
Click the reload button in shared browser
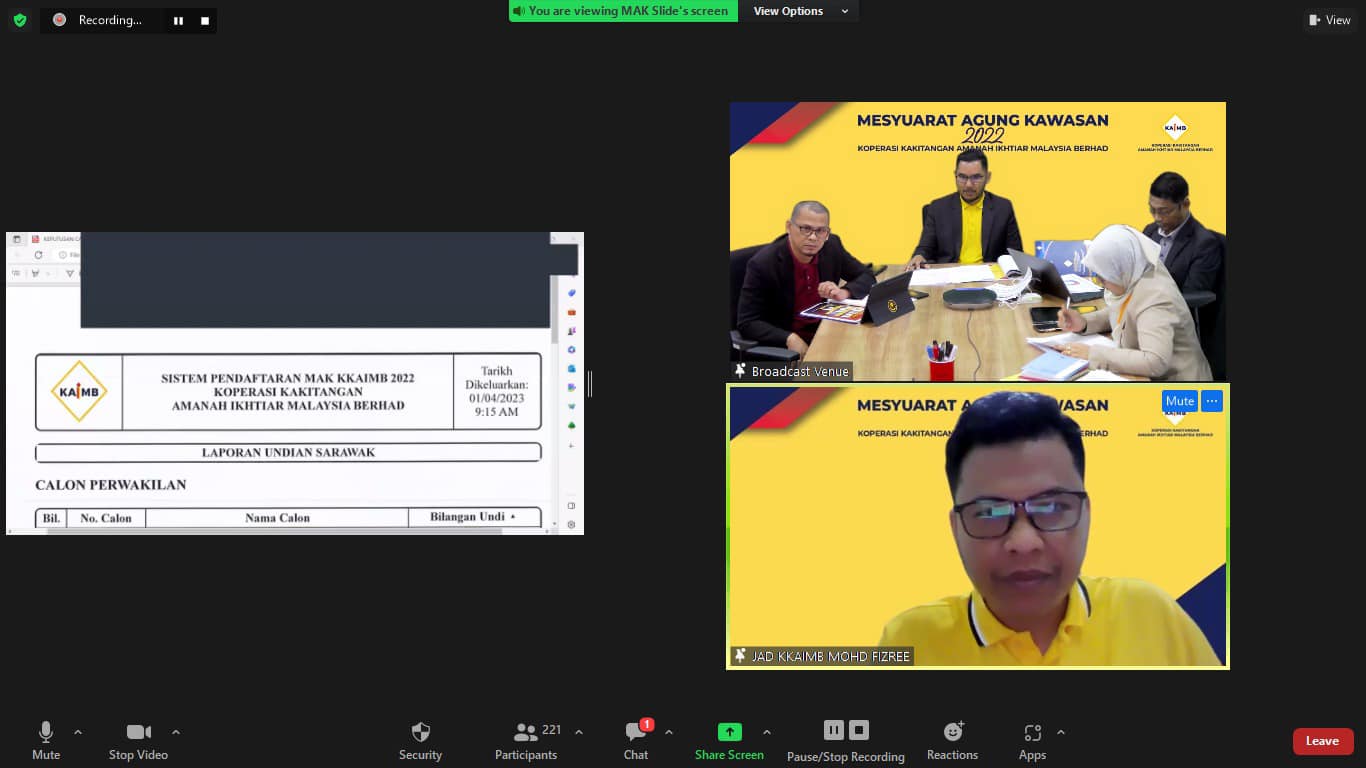coord(38,255)
